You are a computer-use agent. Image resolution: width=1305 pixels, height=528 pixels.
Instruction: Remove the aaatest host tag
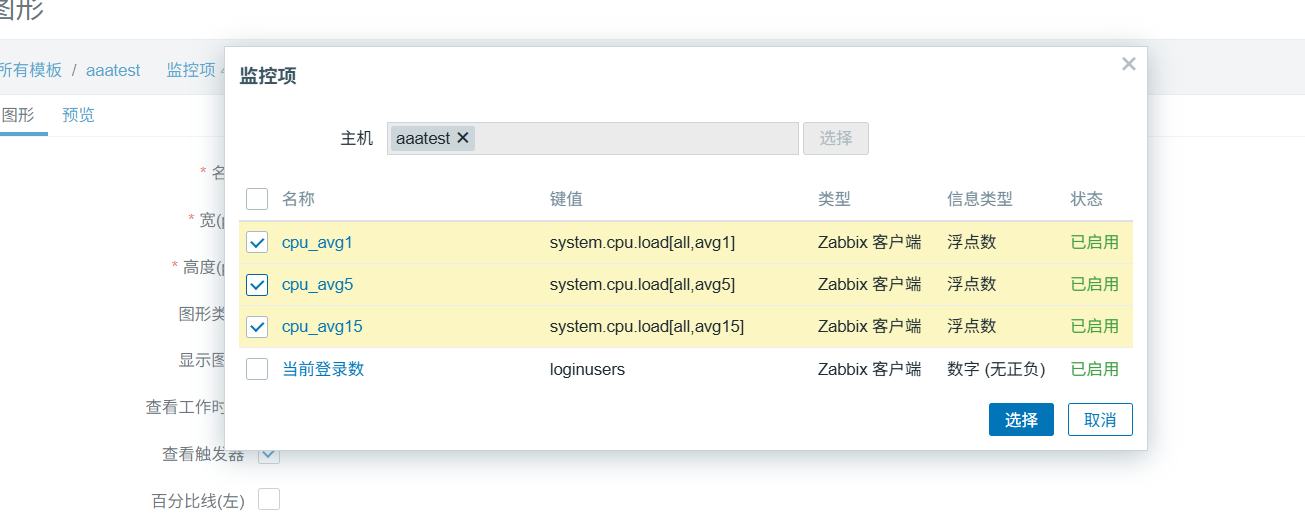point(462,138)
